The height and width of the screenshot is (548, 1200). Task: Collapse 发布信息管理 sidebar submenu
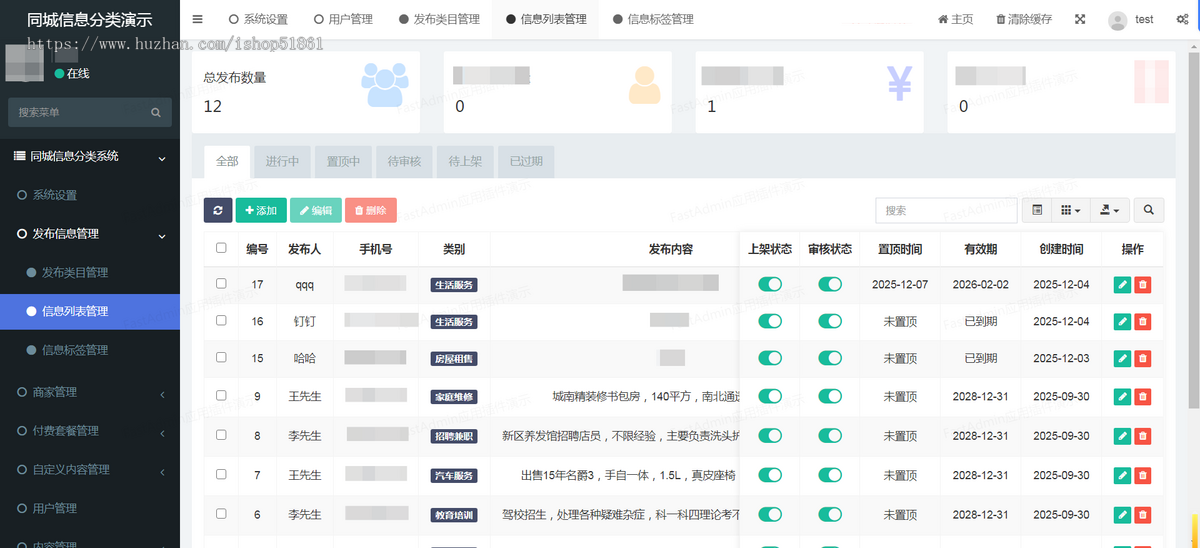[x=90, y=234]
